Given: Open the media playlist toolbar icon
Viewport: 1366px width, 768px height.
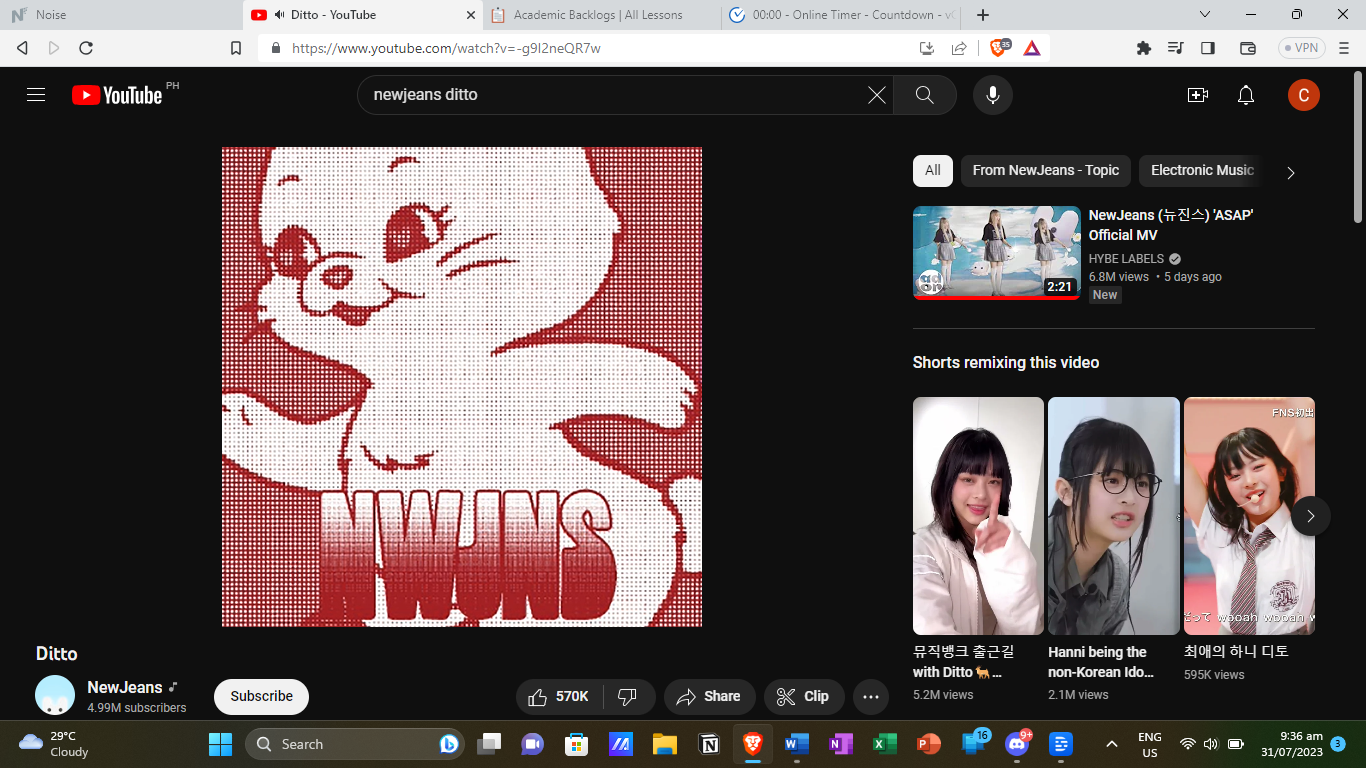Looking at the screenshot, I should coord(1176,48).
